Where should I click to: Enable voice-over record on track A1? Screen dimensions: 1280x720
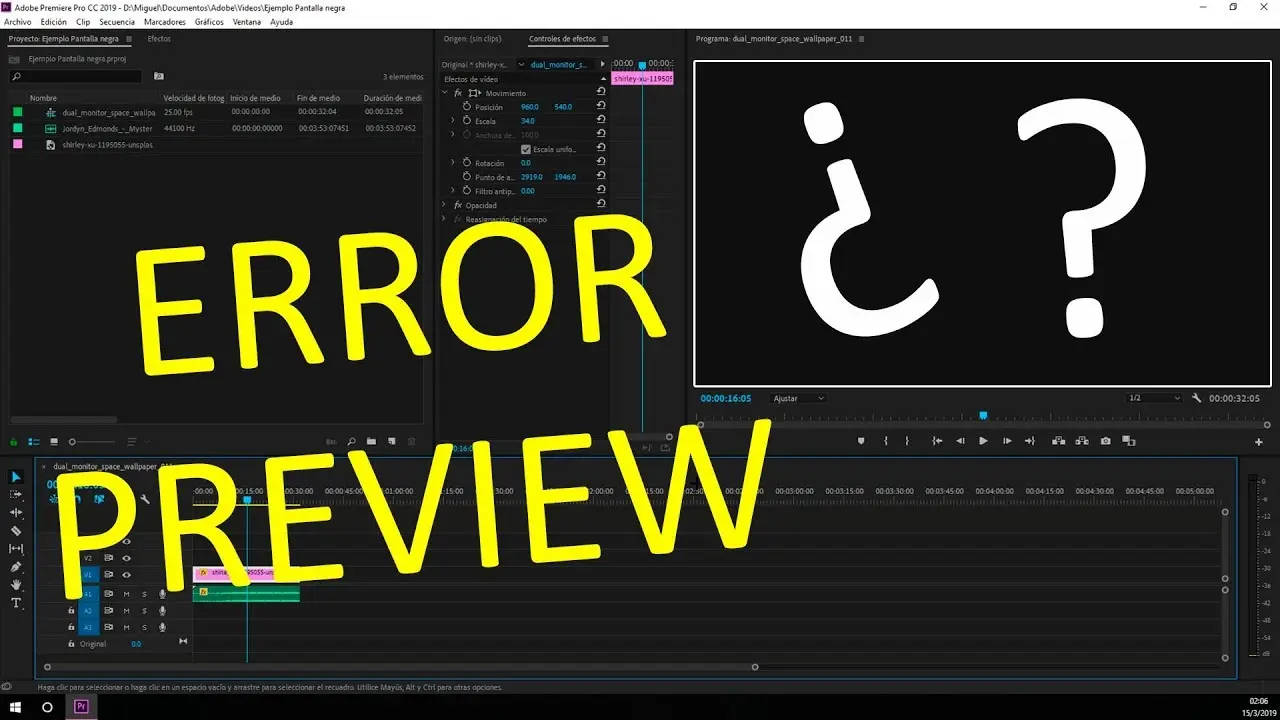click(x=162, y=594)
